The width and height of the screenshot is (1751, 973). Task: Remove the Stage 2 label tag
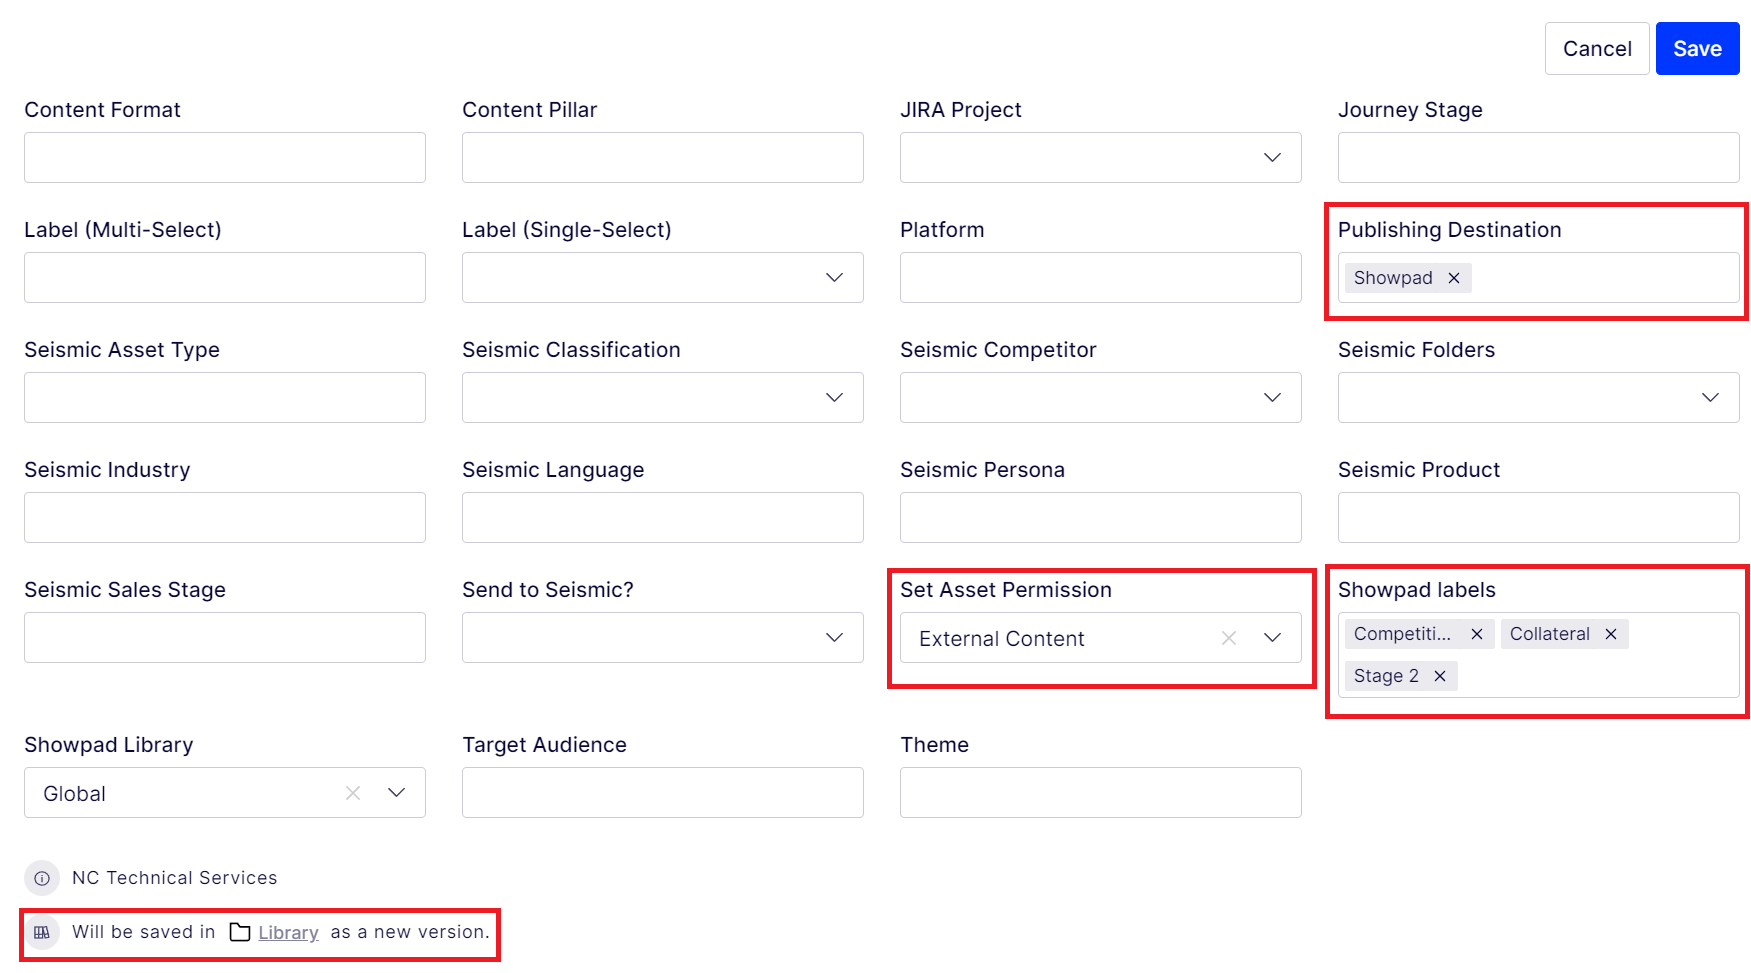click(1440, 676)
